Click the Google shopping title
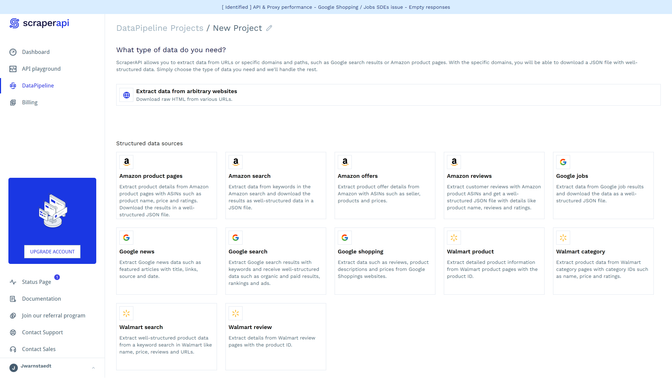 pyautogui.click(x=360, y=252)
